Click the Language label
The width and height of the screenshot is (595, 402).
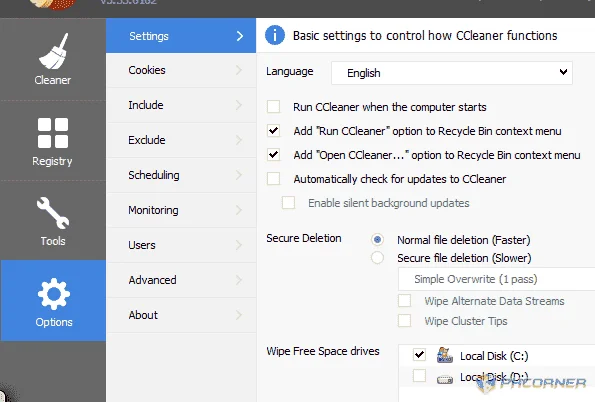[290, 71]
